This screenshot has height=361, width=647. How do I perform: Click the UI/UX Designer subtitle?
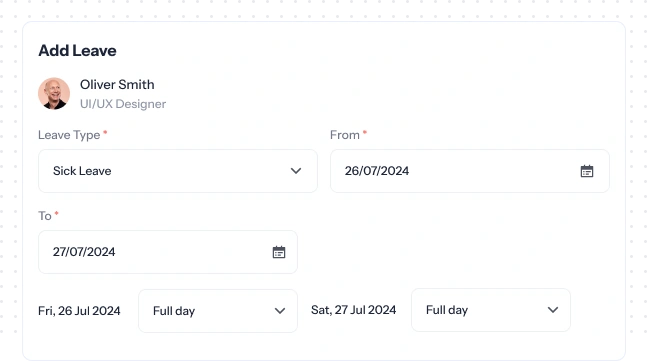(x=123, y=104)
